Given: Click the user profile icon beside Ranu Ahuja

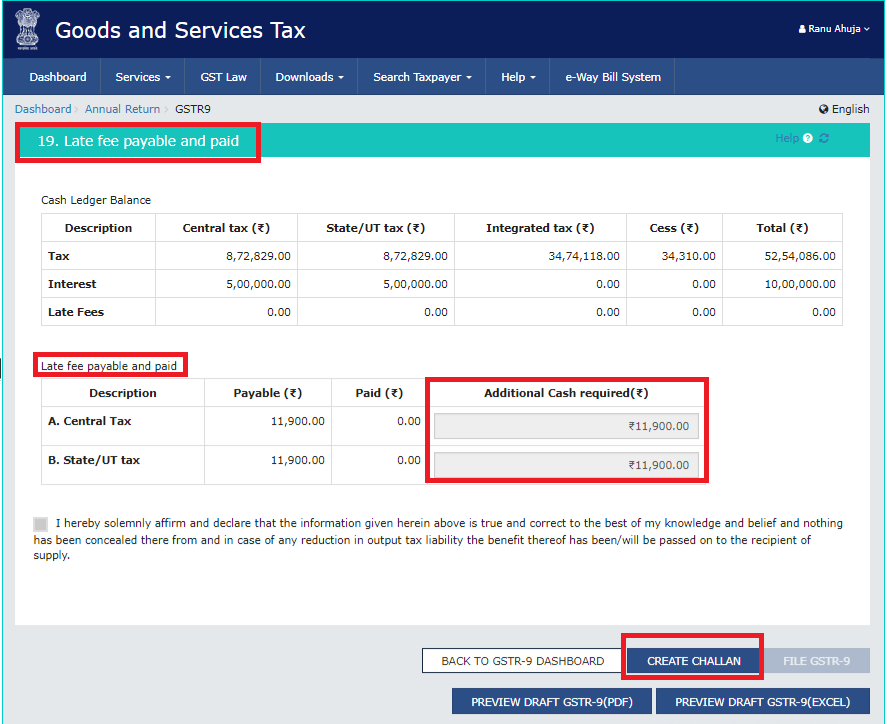Looking at the screenshot, I should click(802, 29).
